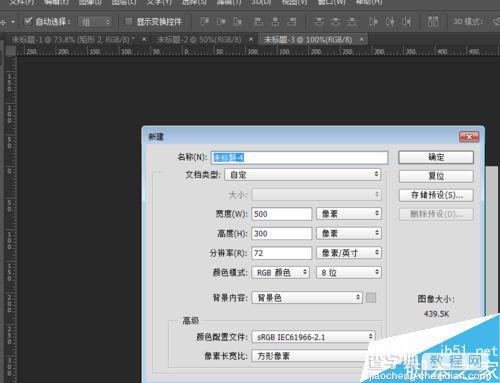Click the 复位 button

[436, 176]
